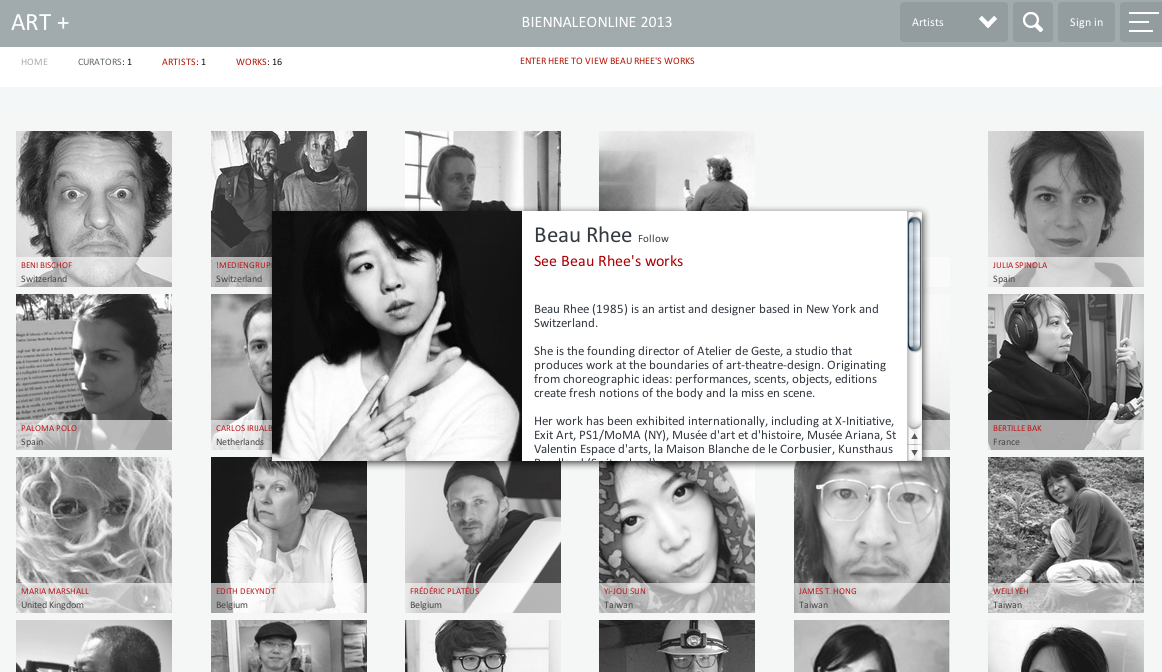Click the ART + logo
Viewport: 1162px width, 672px height.
[x=40, y=22]
